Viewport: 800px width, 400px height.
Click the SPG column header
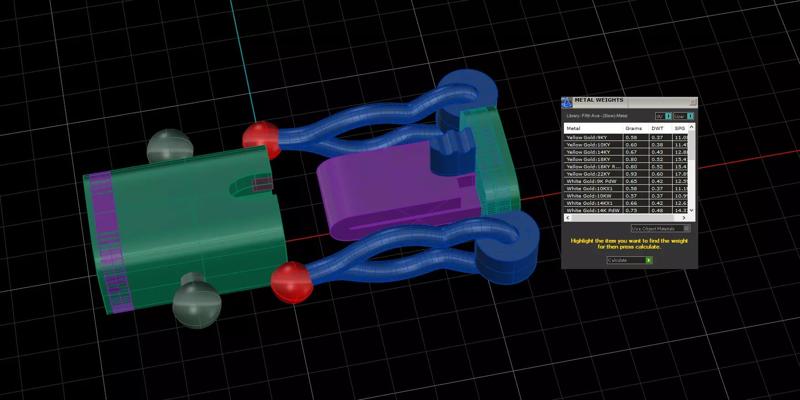click(680, 128)
